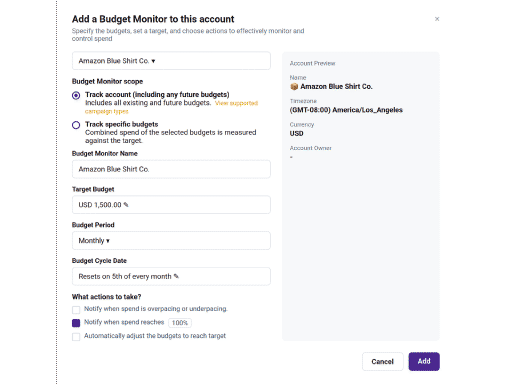The width and height of the screenshot is (512, 384).
Task: Click the Budget Monitor scope heading
Action: 107,81
